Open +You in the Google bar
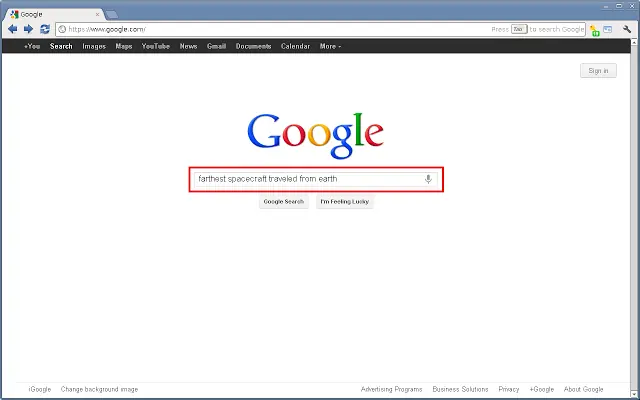This screenshot has width=640, height=400. [32, 46]
